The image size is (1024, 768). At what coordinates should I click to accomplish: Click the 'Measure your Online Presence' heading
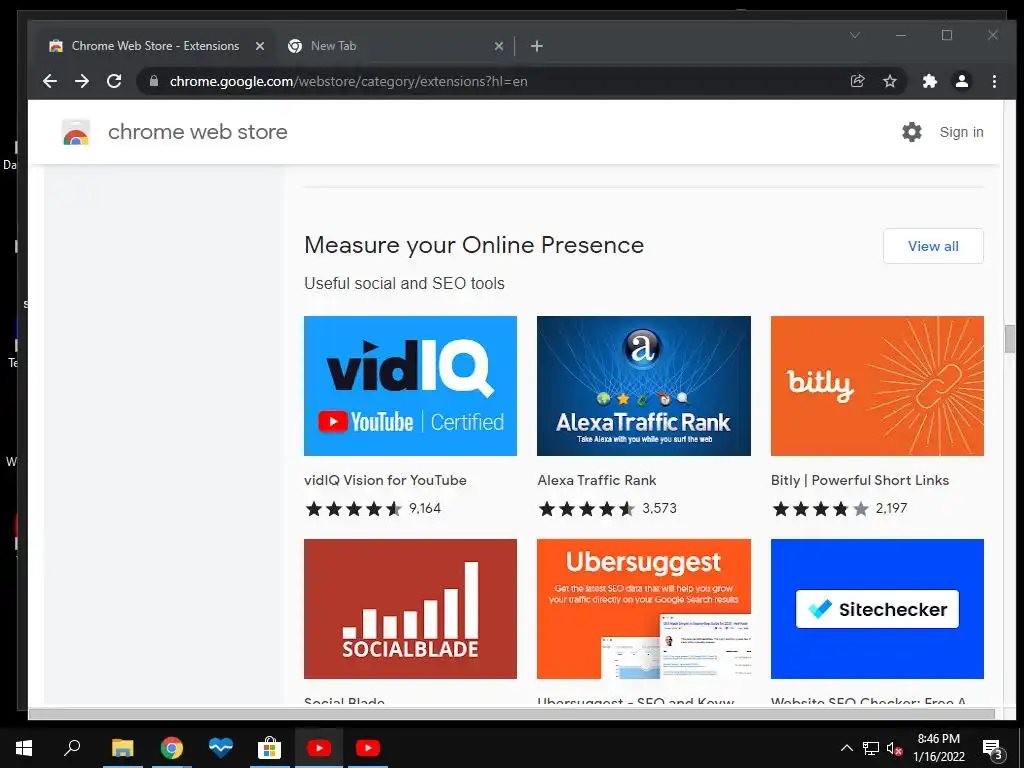pyautogui.click(x=474, y=245)
